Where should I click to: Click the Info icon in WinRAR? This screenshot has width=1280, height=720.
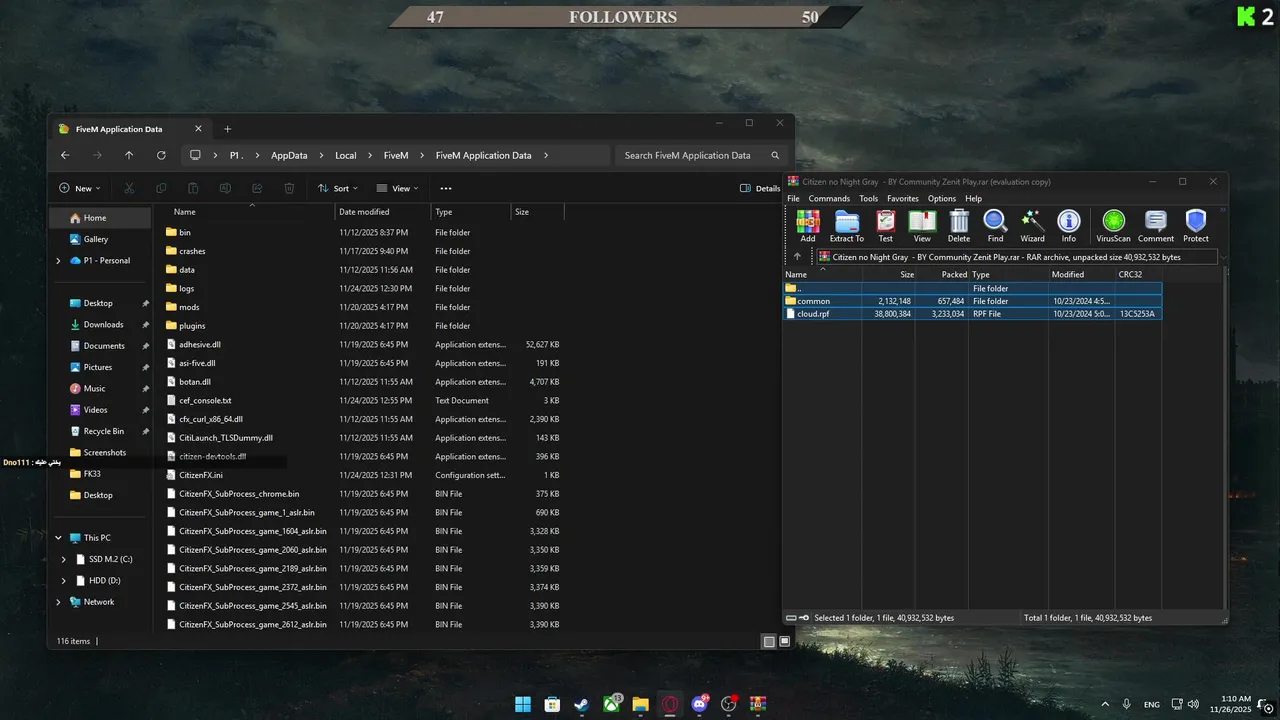1069,225
